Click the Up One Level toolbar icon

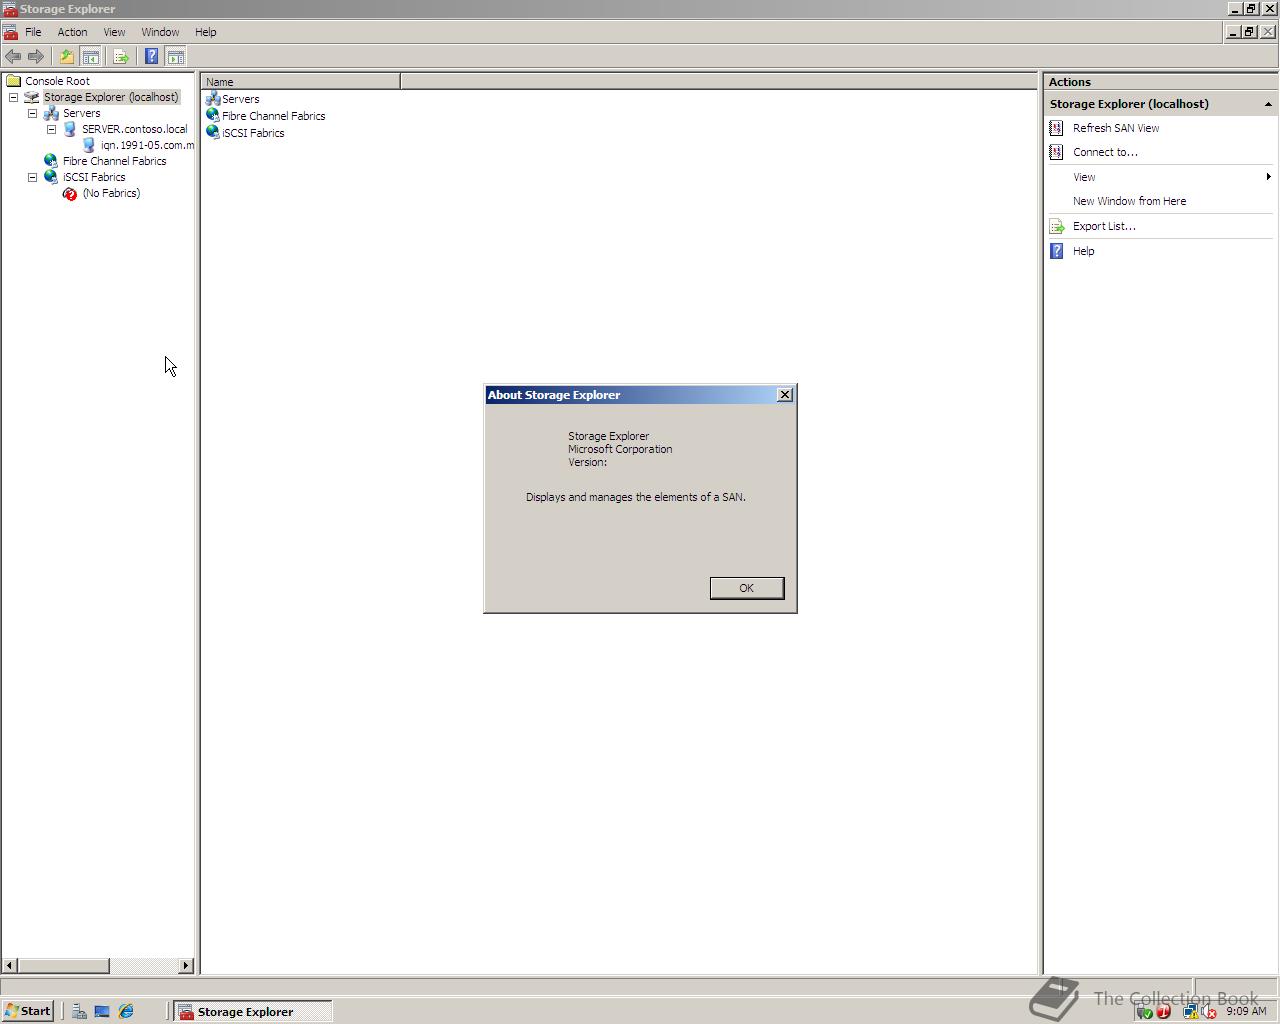coord(67,57)
